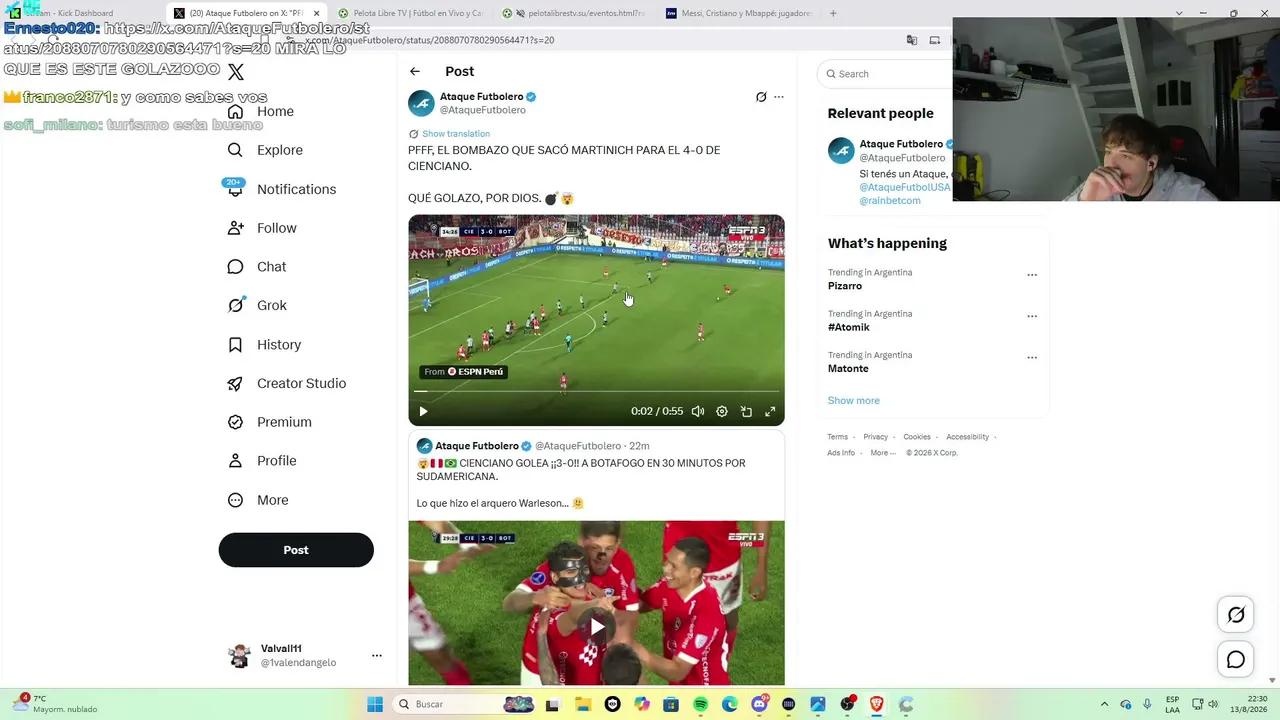
Task: Switch to the Pelota Libre TV tab
Action: (x=410, y=13)
